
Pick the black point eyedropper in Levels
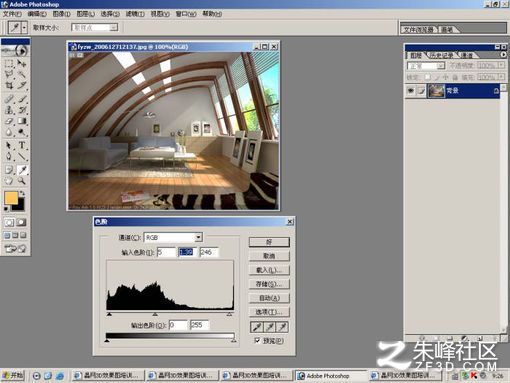tap(257, 327)
